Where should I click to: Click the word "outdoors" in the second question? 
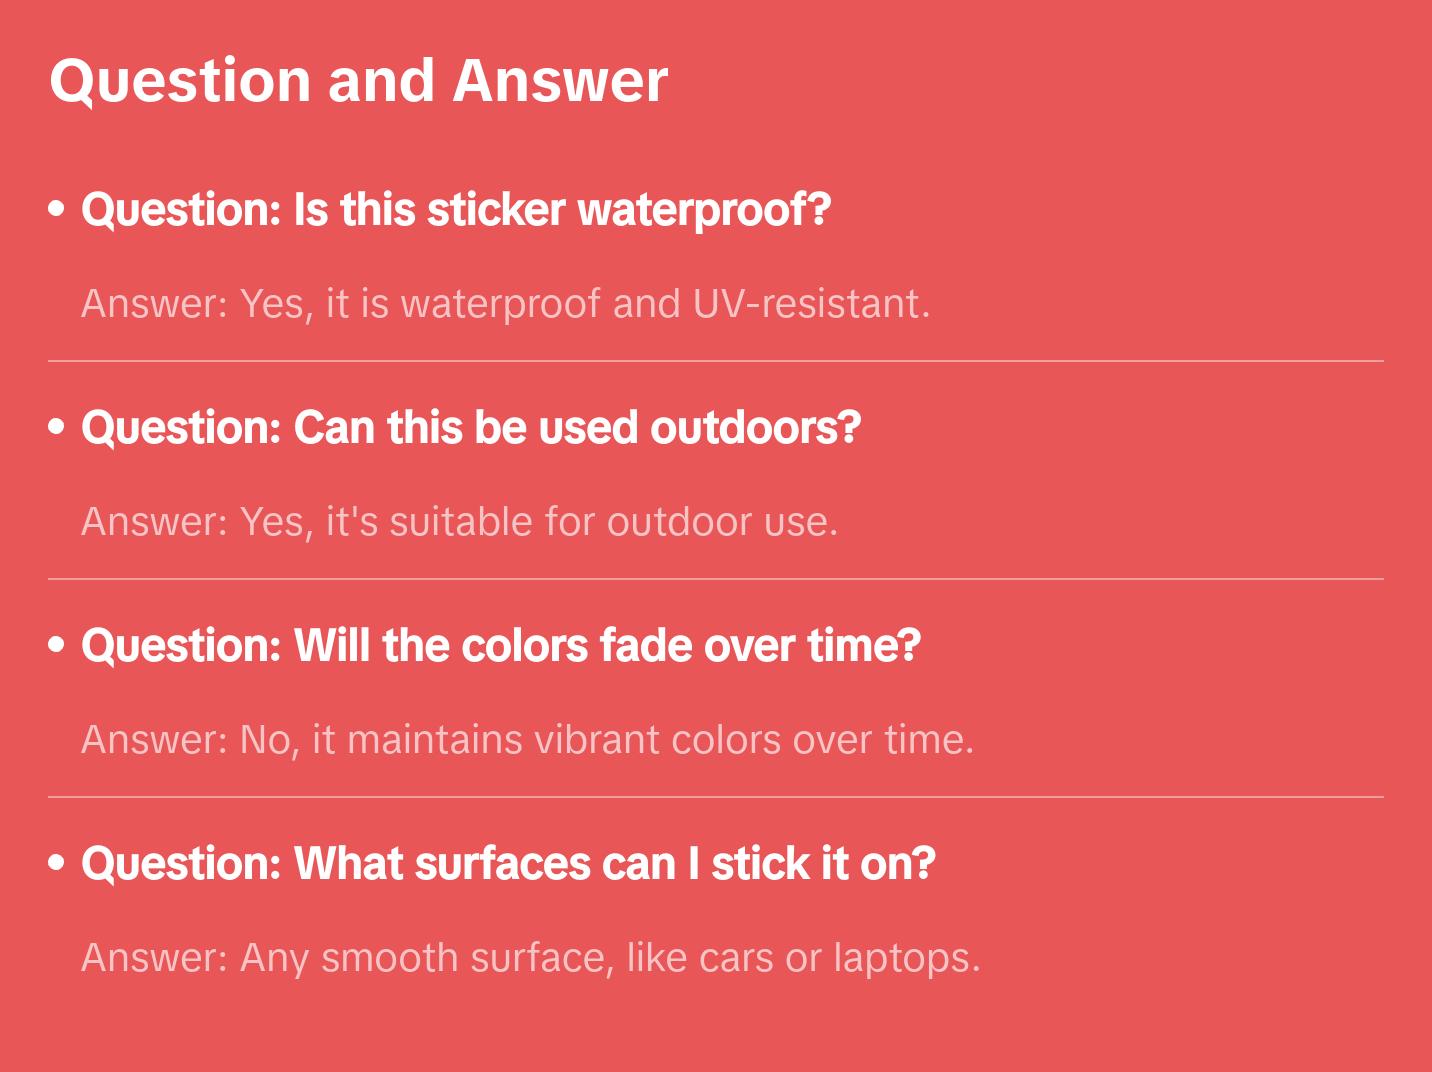(754, 428)
